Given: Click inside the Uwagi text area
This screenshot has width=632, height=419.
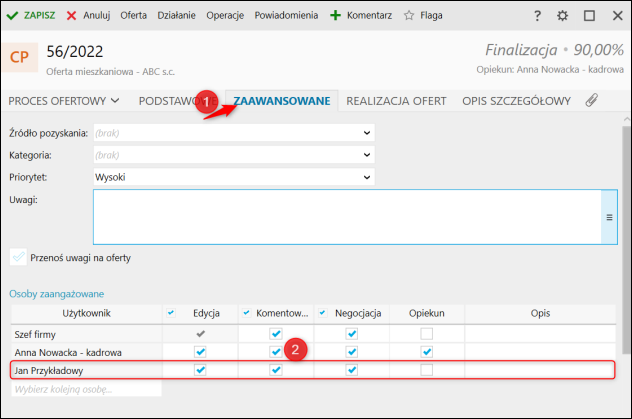Looking at the screenshot, I should click(x=347, y=217).
